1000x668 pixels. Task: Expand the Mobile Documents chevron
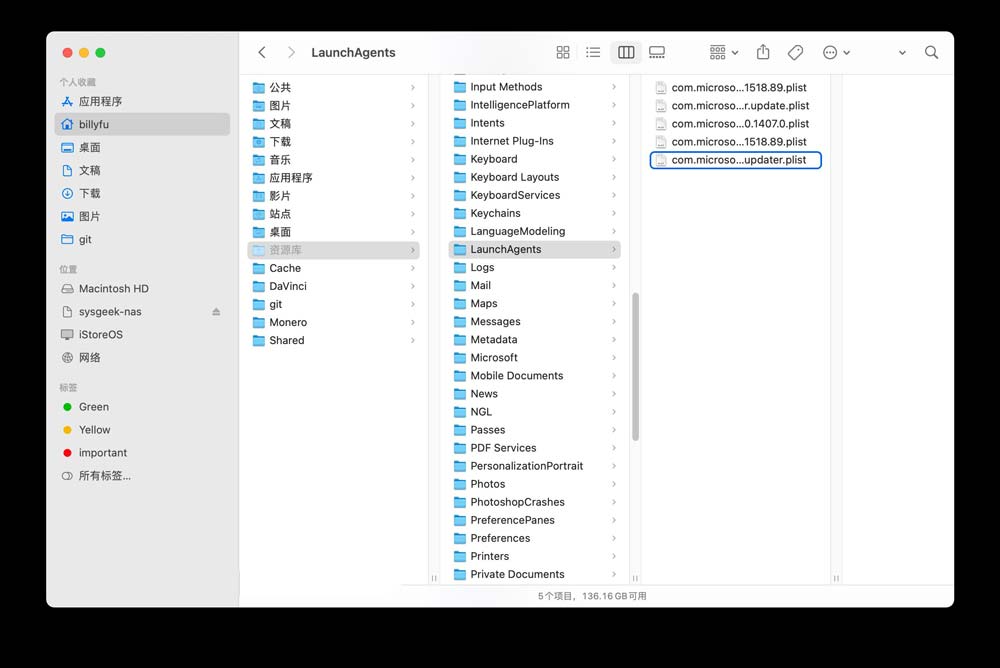click(x=614, y=376)
